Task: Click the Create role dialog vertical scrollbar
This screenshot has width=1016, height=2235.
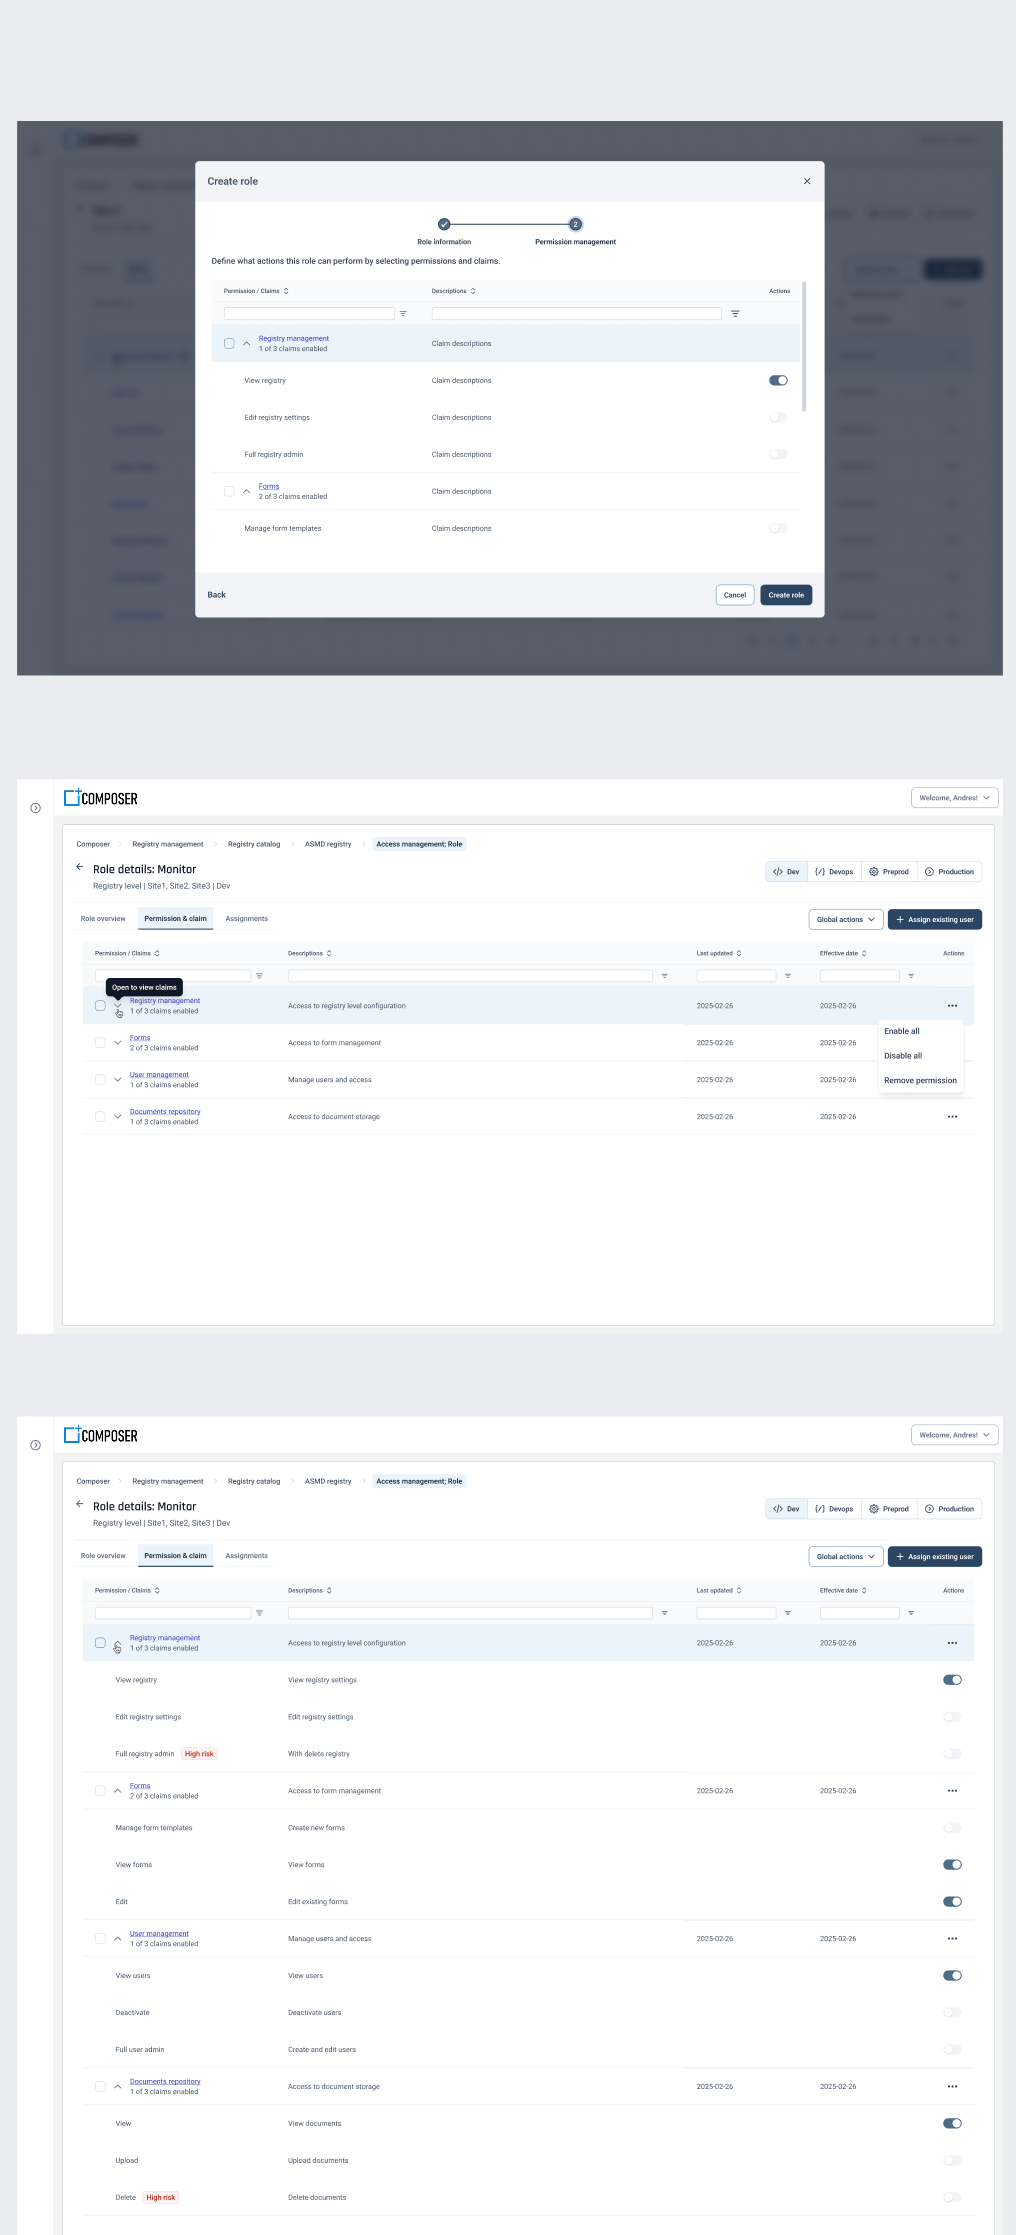Action: point(804,346)
